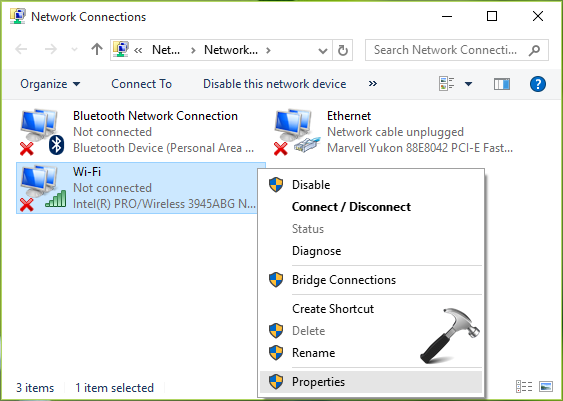Go up one folder level arrow
The image size is (563, 401).
97,50
